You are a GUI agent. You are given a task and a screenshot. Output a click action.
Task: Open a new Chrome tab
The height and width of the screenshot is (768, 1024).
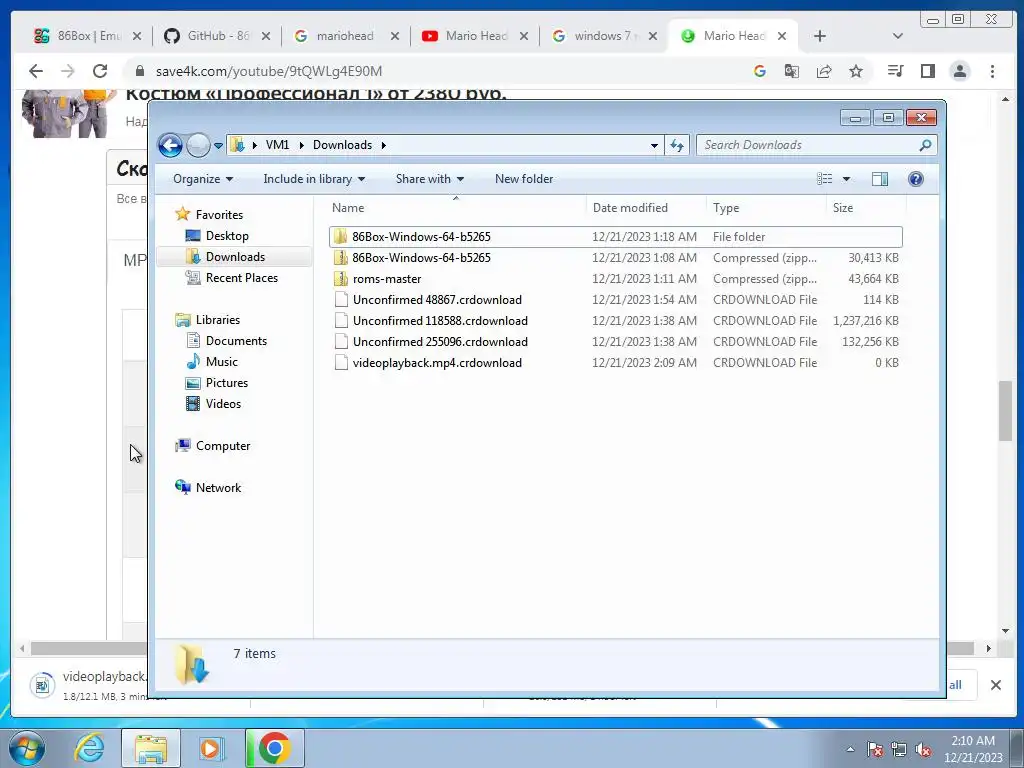820,36
